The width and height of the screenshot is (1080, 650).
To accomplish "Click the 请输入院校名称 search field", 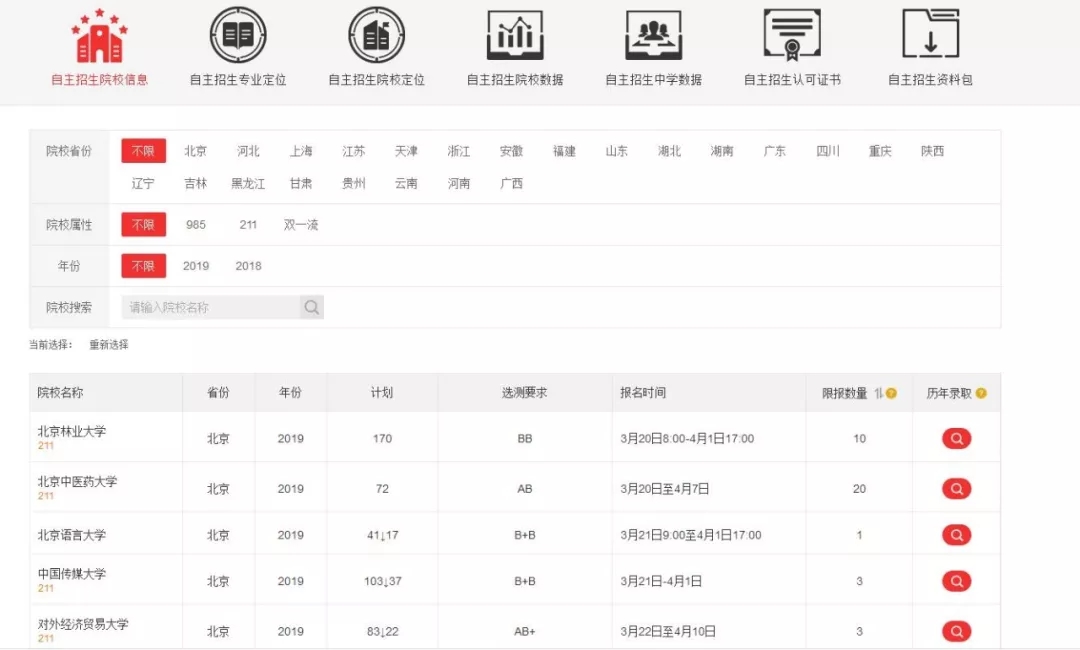I will (210, 308).
